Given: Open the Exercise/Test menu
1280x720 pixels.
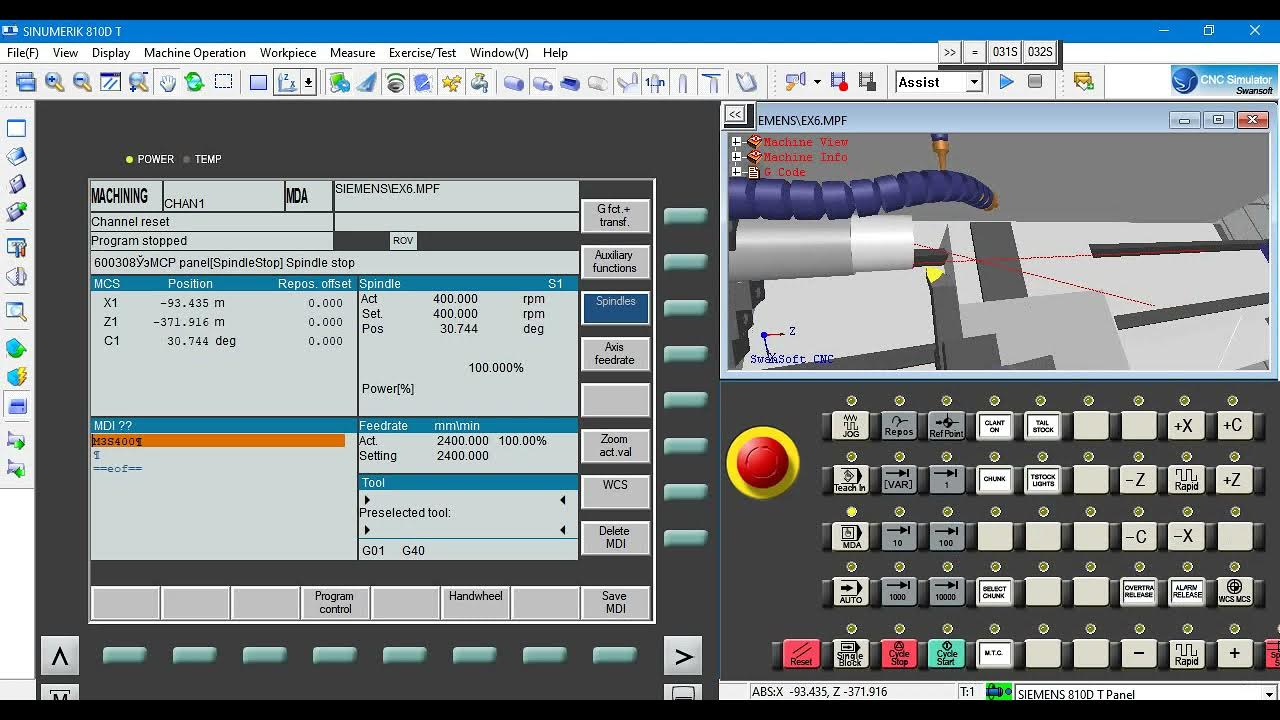Looking at the screenshot, I should pyautogui.click(x=423, y=53).
